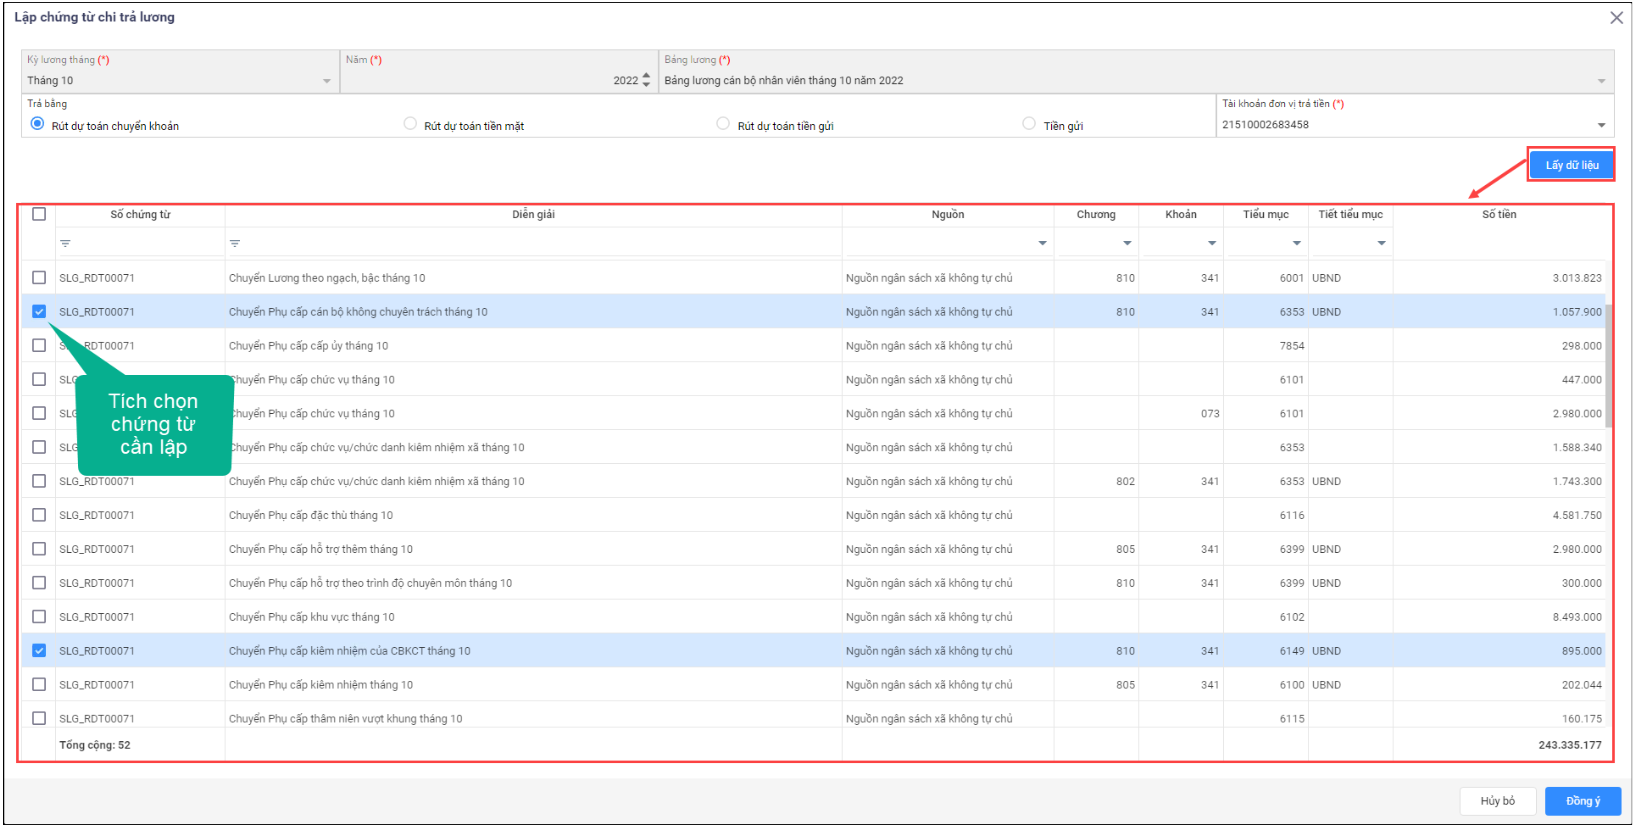Close the Lập chứng từ chi trả lương dialog
This screenshot has width=1634, height=826.
tap(1616, 18)
